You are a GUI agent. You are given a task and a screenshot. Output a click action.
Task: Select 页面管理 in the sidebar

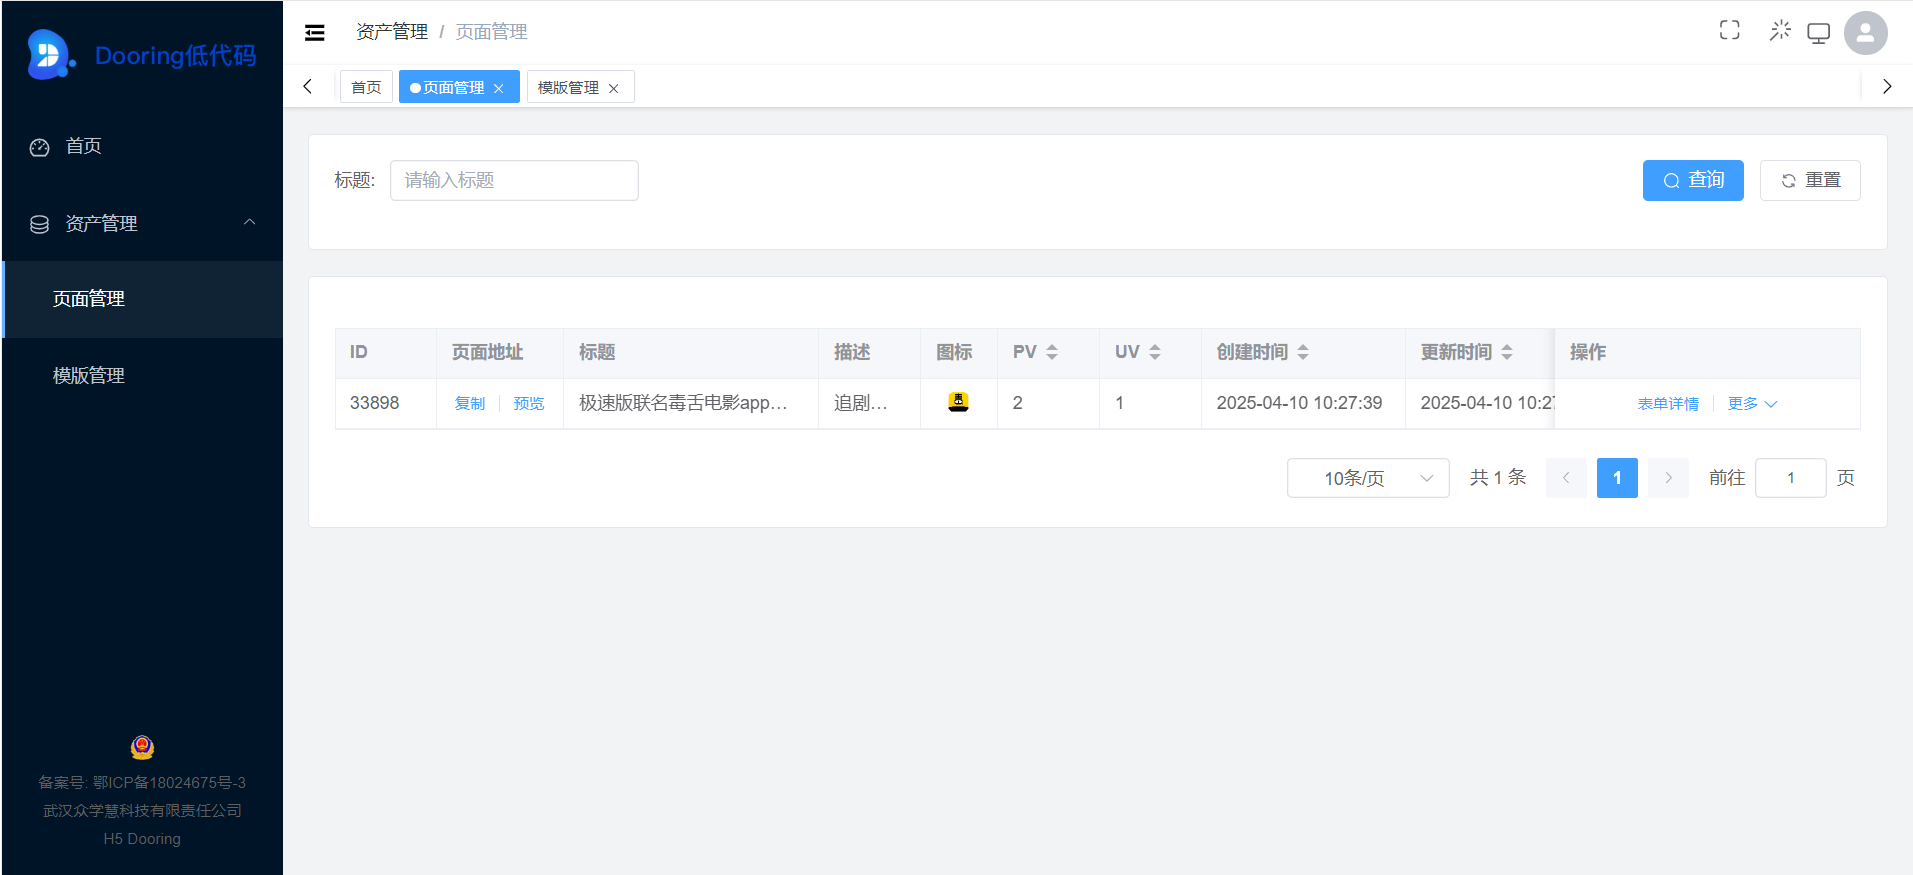pyautogui.click(x=142, y=299)
